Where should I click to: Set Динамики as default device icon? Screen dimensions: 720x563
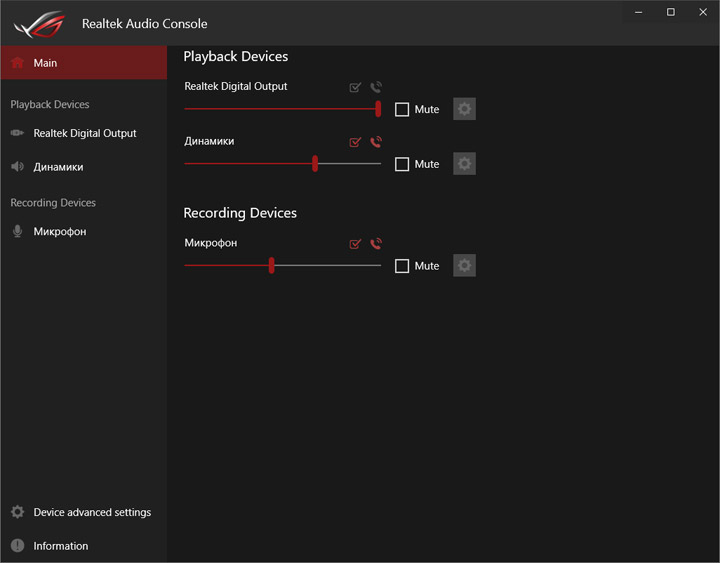pyautogui.click(x=355, y=143)
